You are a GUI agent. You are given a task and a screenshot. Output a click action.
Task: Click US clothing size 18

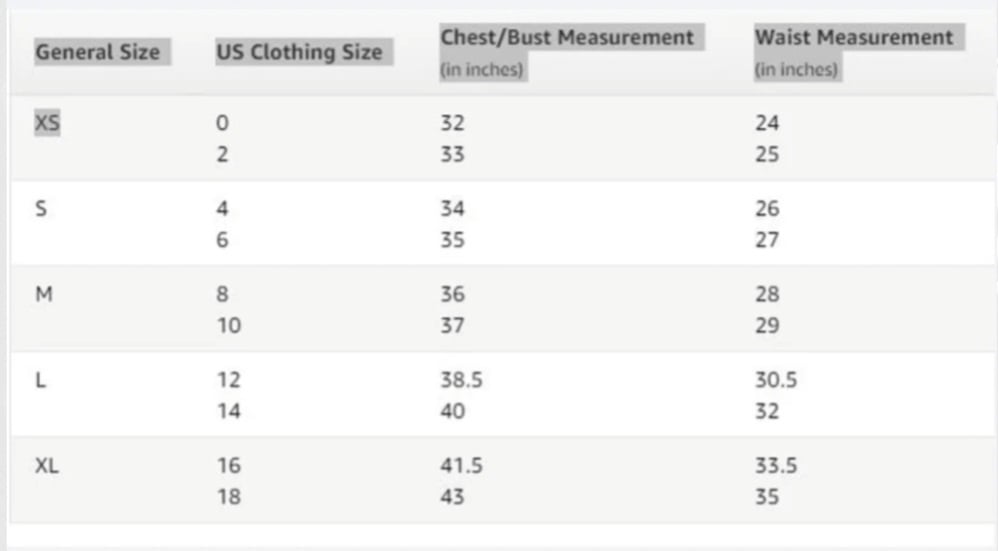229,496
